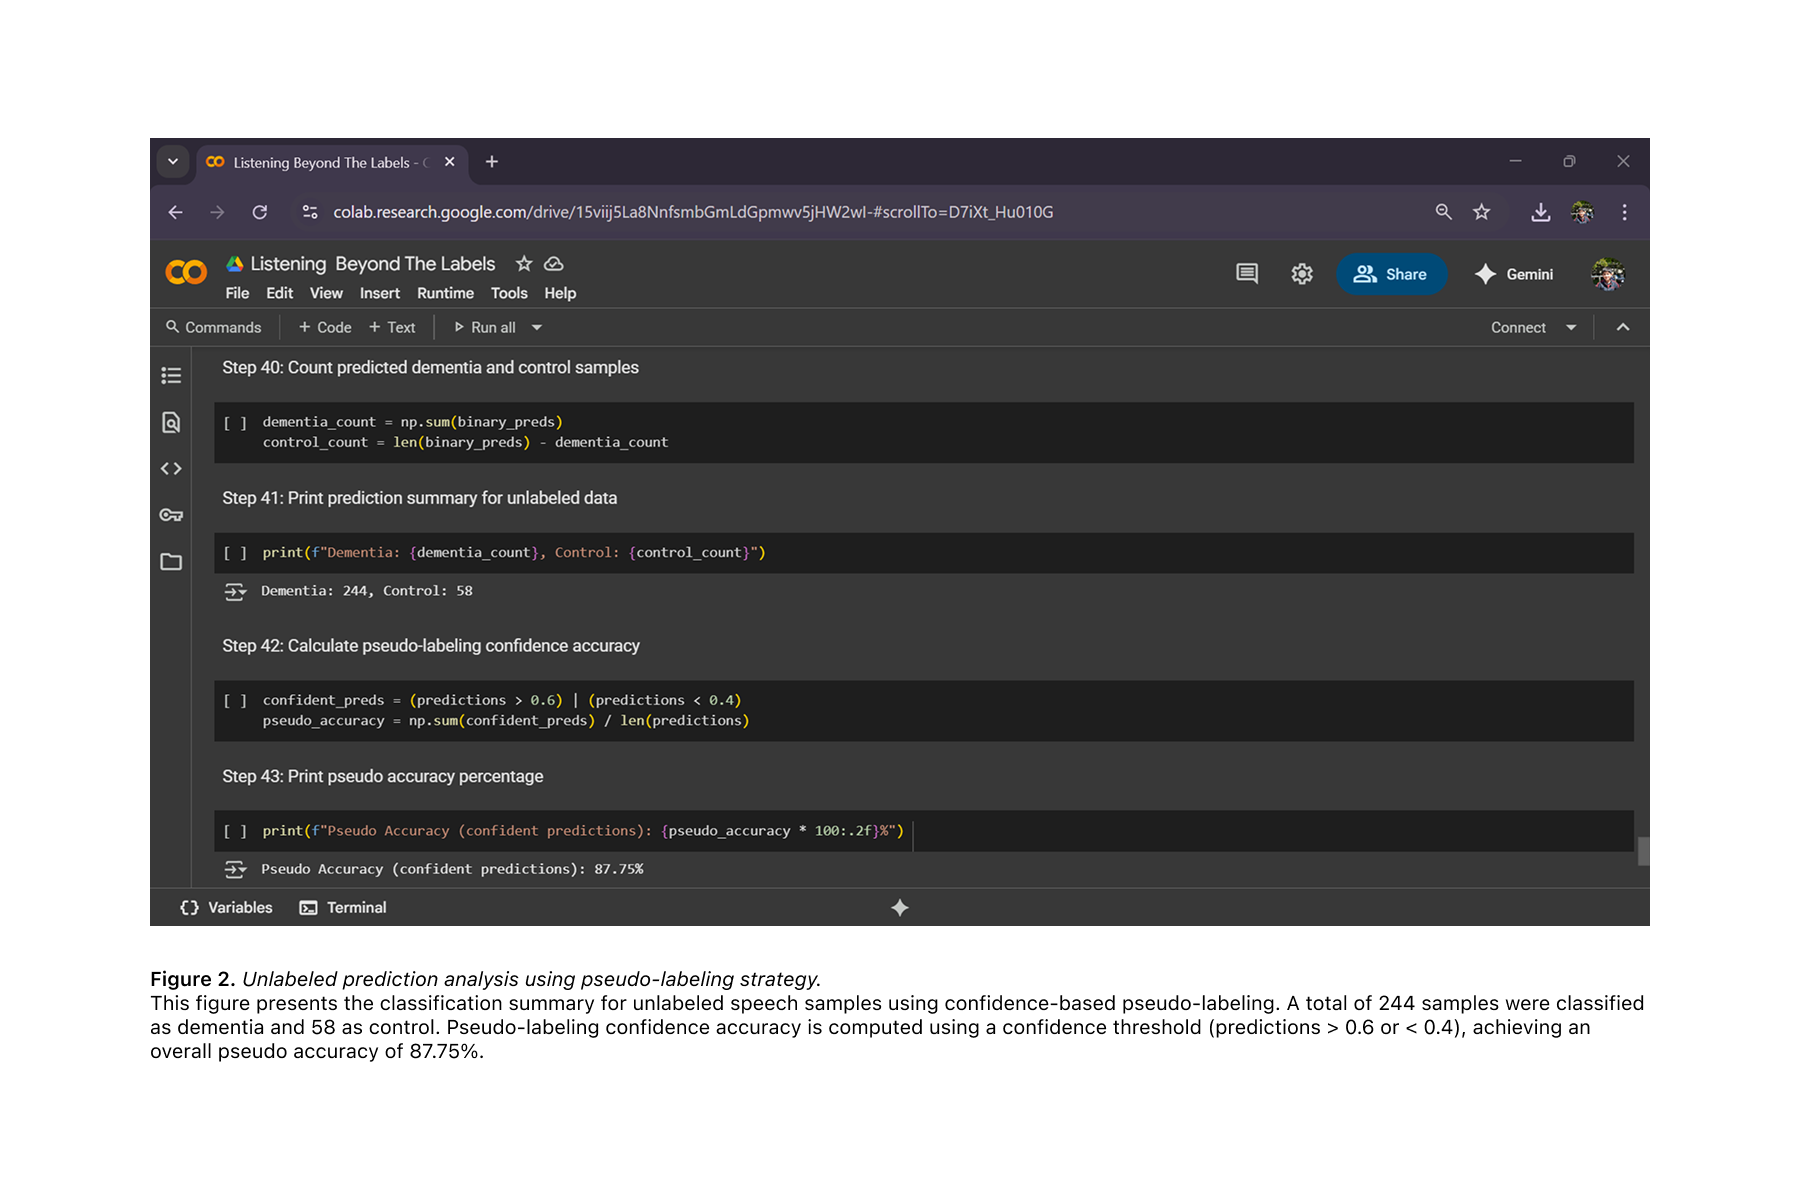
Task: Open the Run all dropdown arrow
Action: point(537,327)
